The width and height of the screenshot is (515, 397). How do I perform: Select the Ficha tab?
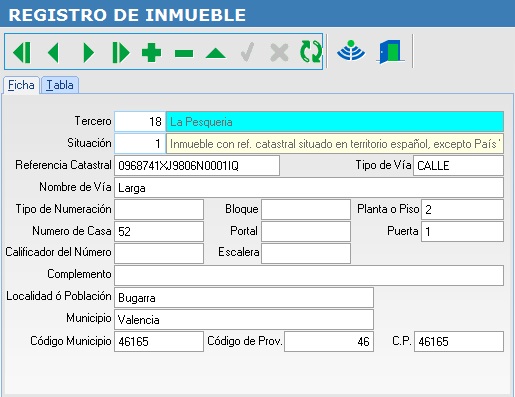(x=21, y=85)
